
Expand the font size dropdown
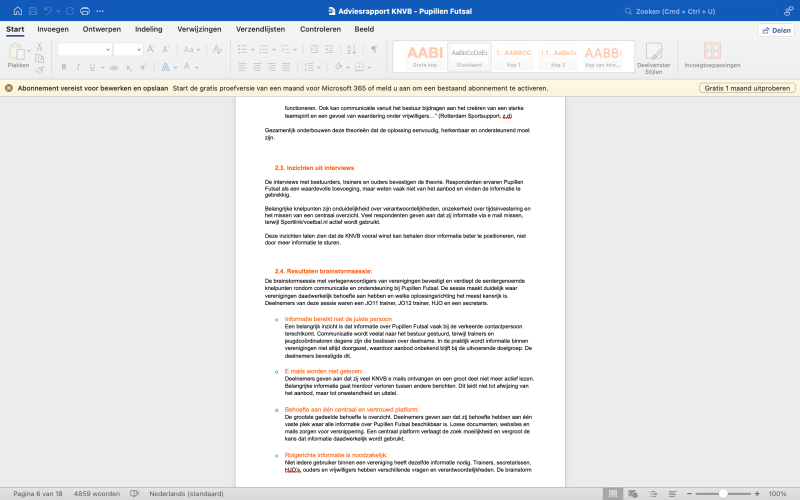[138, 49]
